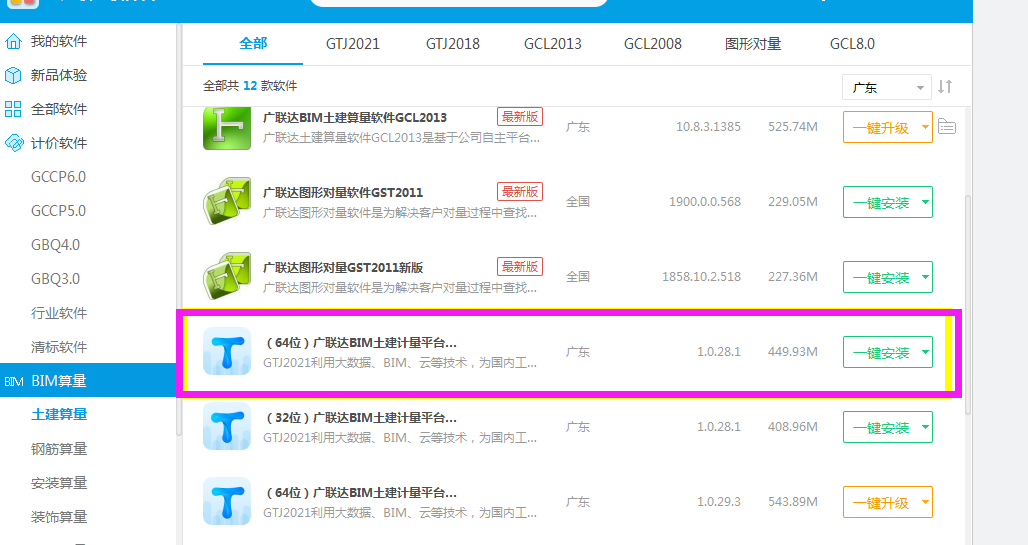Switch to the 全部 tab
1028x545 pixels.
[253, 44]
